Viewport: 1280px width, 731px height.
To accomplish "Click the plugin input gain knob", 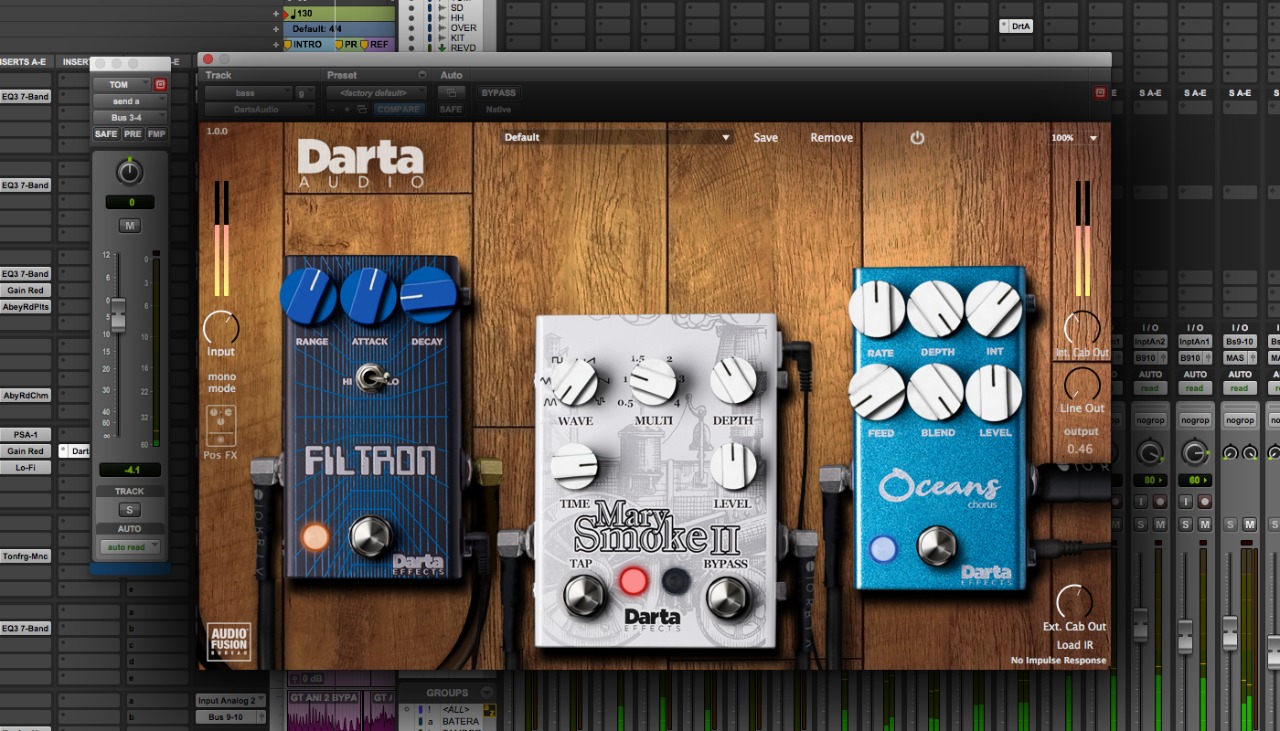I will tap(221, 327).
